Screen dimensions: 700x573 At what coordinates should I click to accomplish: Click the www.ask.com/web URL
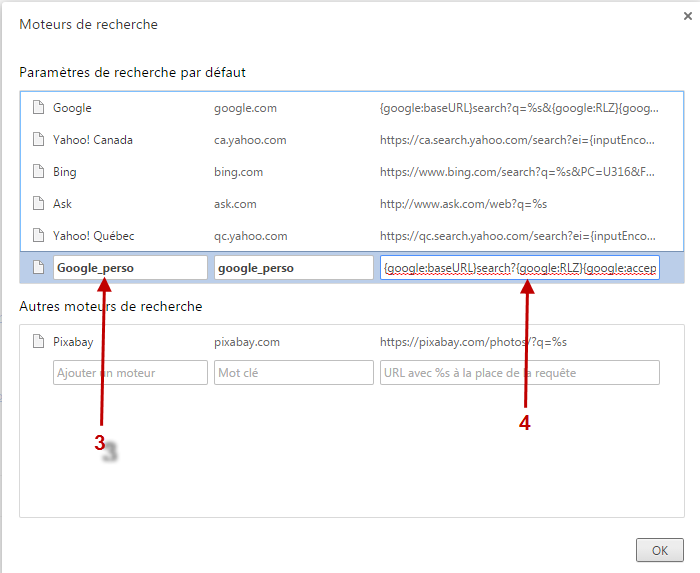463,204
